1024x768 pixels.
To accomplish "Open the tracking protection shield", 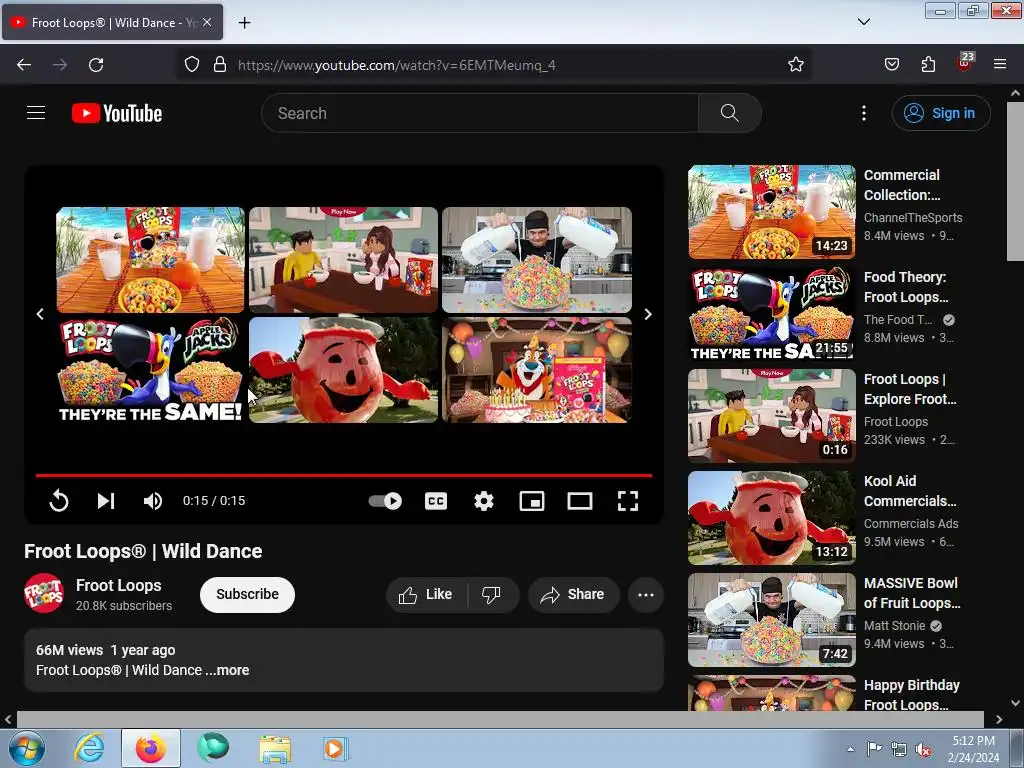I will (191, 65).
